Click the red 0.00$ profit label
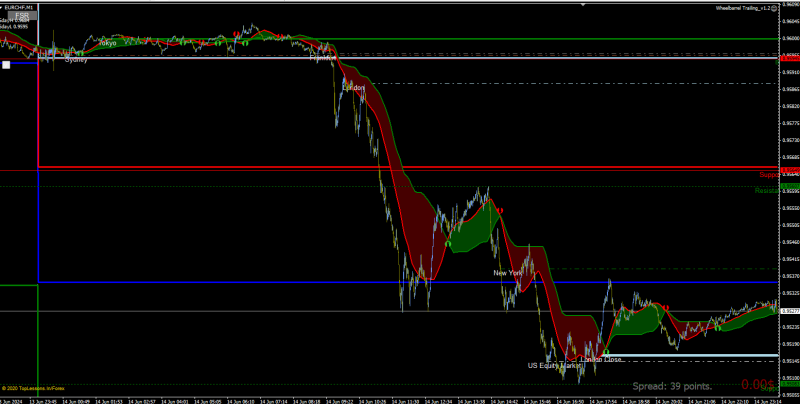This screenshot has height=404, width=800. point(757,384)
